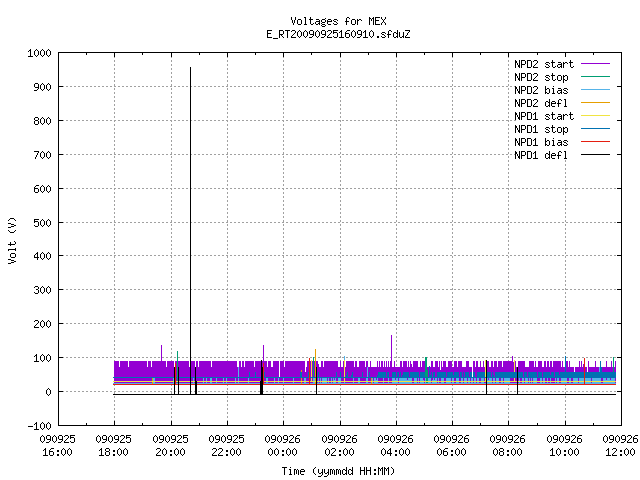640x480 pixels.
Task: Click the 'NPD1 stop' legend label
Action: [541, 129]
